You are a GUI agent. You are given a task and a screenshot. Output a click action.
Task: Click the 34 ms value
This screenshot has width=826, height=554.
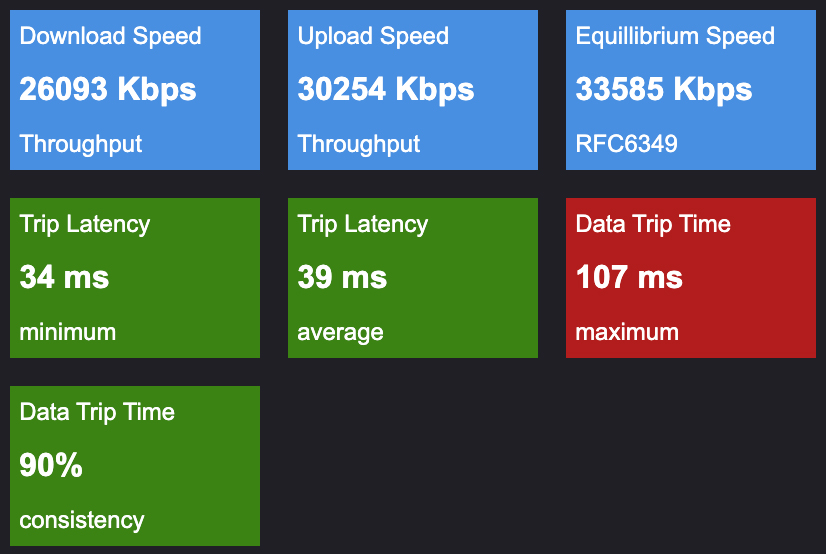pos(64,277)
